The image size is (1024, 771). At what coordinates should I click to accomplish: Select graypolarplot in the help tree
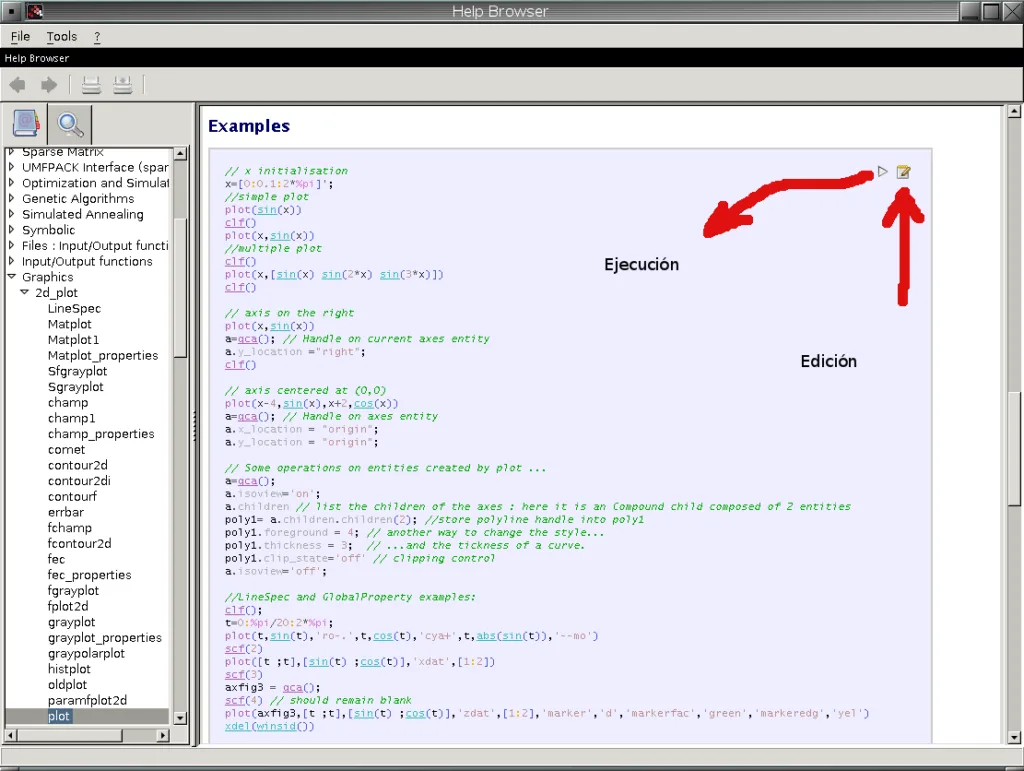click(86, 653)
